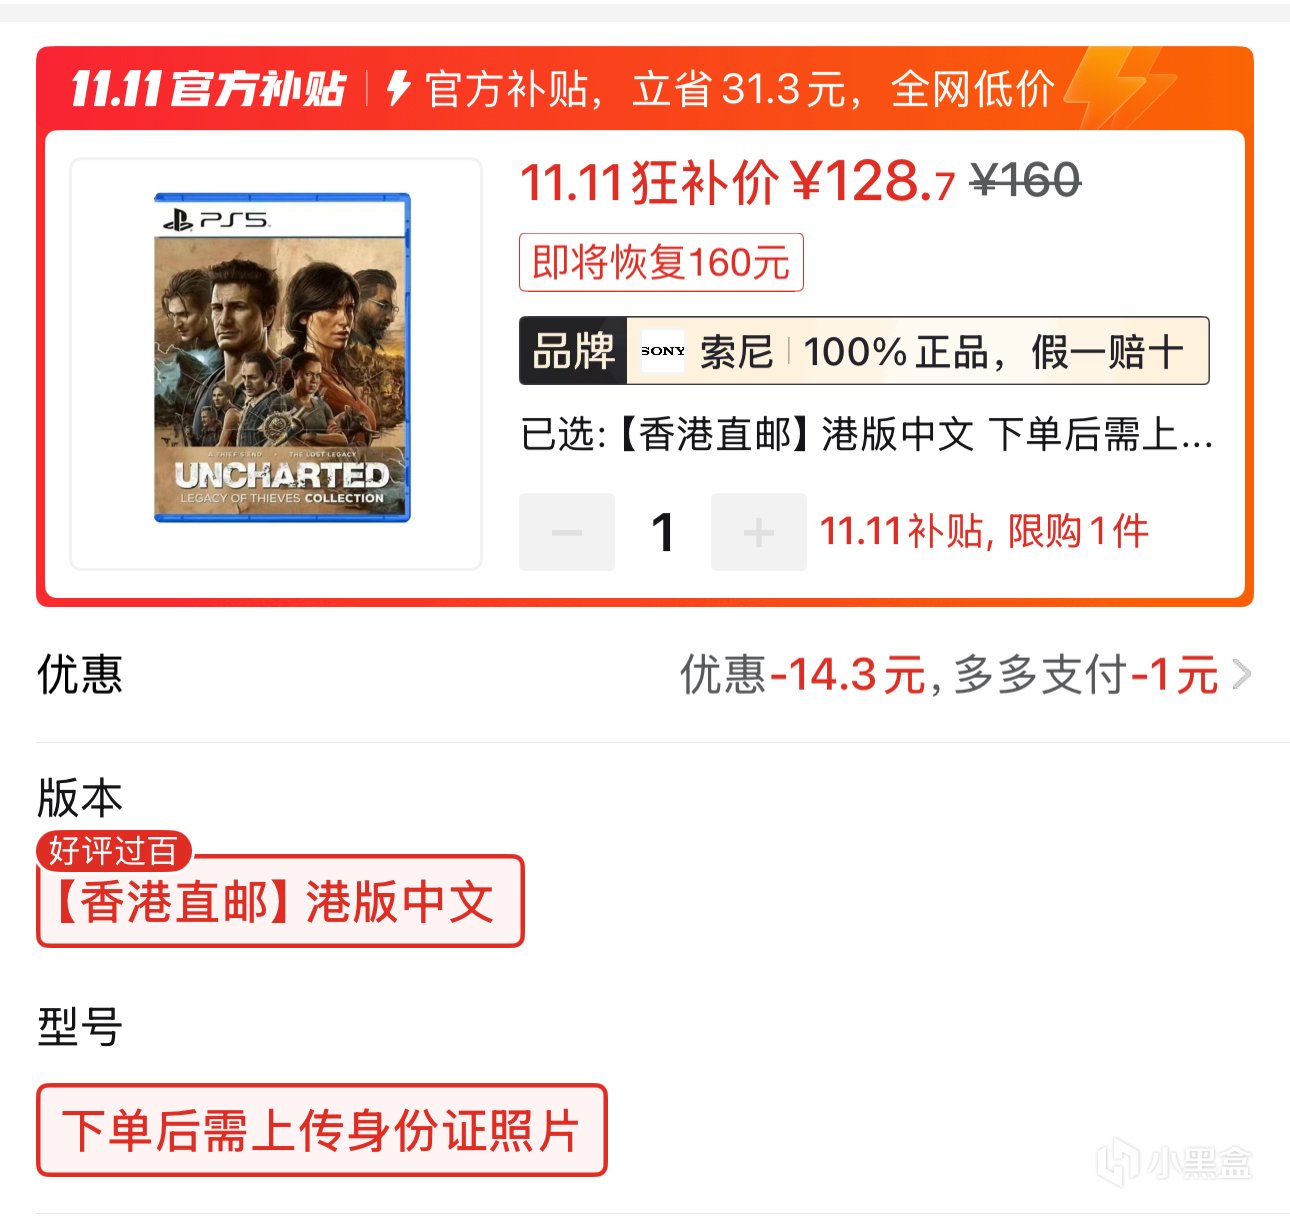Click the 11.11狂补价 ¥128.7 price
The width and height of the screenshot is (1290, 1216).
pos(738,182)
